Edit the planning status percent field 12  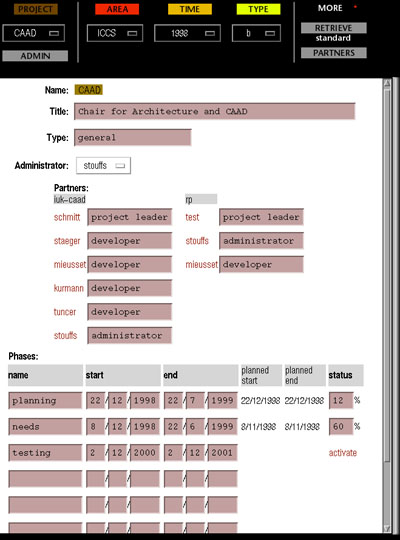click(341, 401)
